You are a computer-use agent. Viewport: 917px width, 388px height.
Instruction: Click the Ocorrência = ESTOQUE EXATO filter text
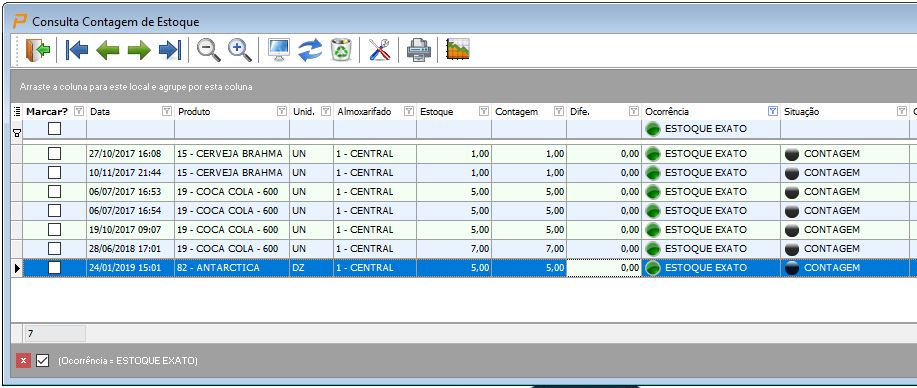(127, 361)
